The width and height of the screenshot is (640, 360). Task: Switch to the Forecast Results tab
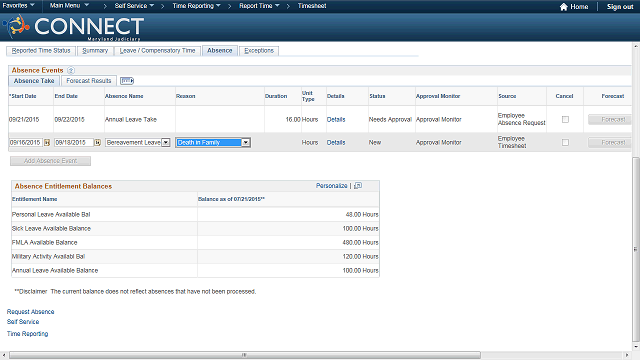[89, 81]
